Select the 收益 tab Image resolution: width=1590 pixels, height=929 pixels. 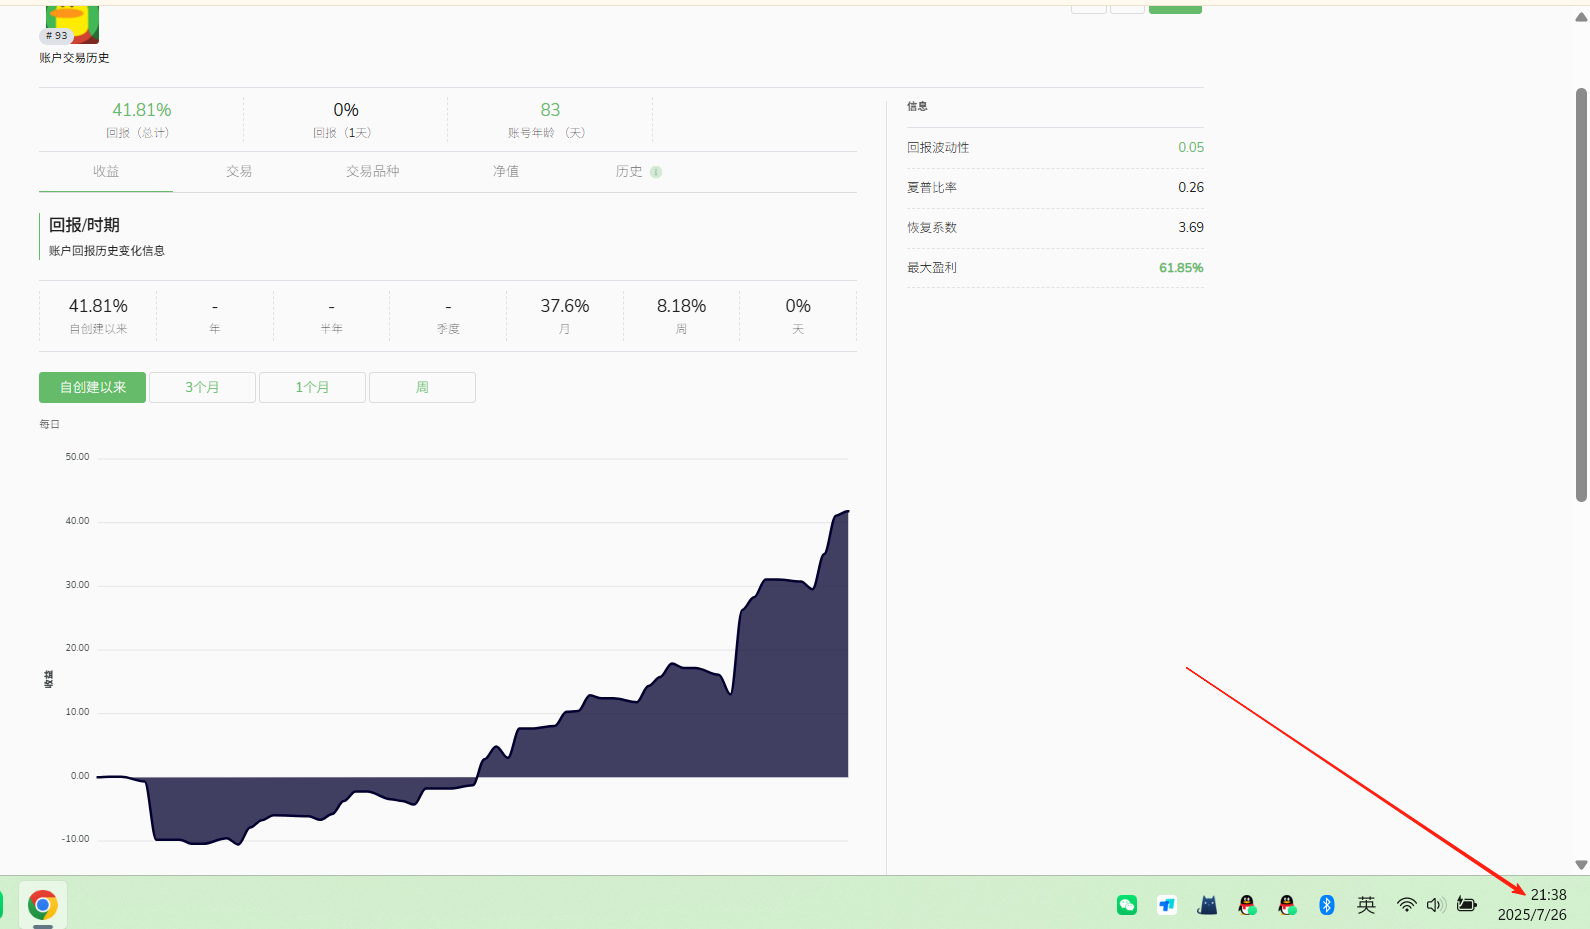coord(106,171)
